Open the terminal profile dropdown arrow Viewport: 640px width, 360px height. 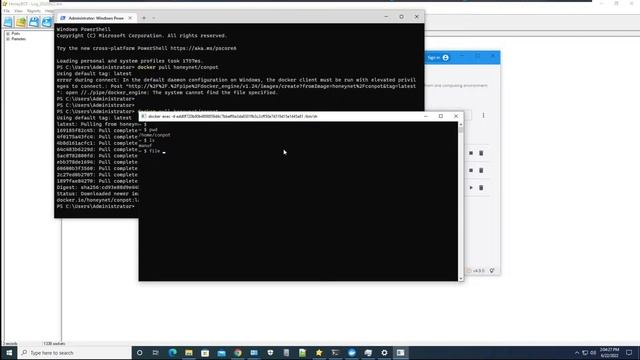coord(153,18)
